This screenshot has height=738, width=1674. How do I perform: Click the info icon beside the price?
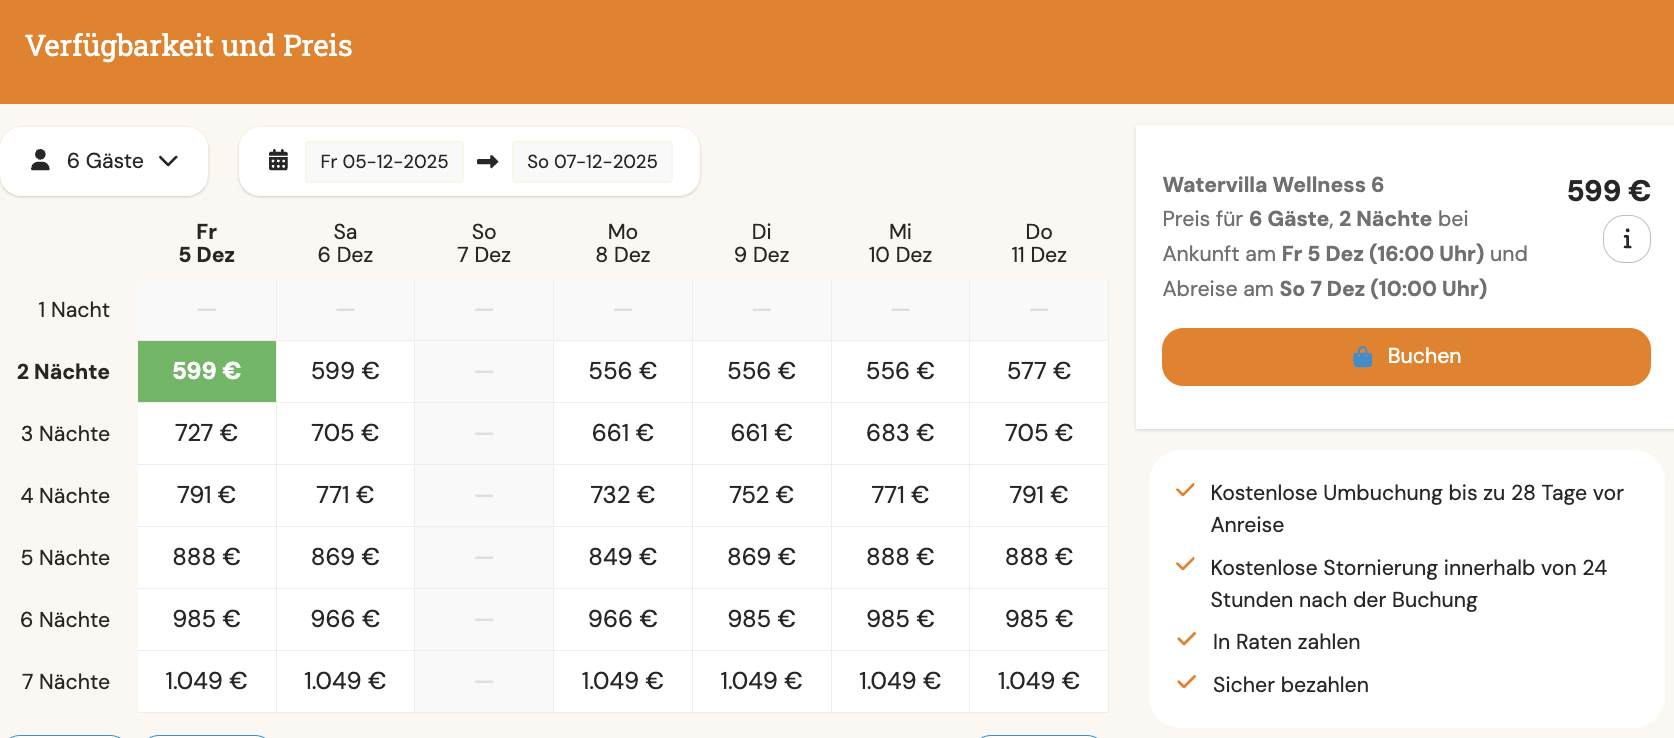pos(1626,240)
